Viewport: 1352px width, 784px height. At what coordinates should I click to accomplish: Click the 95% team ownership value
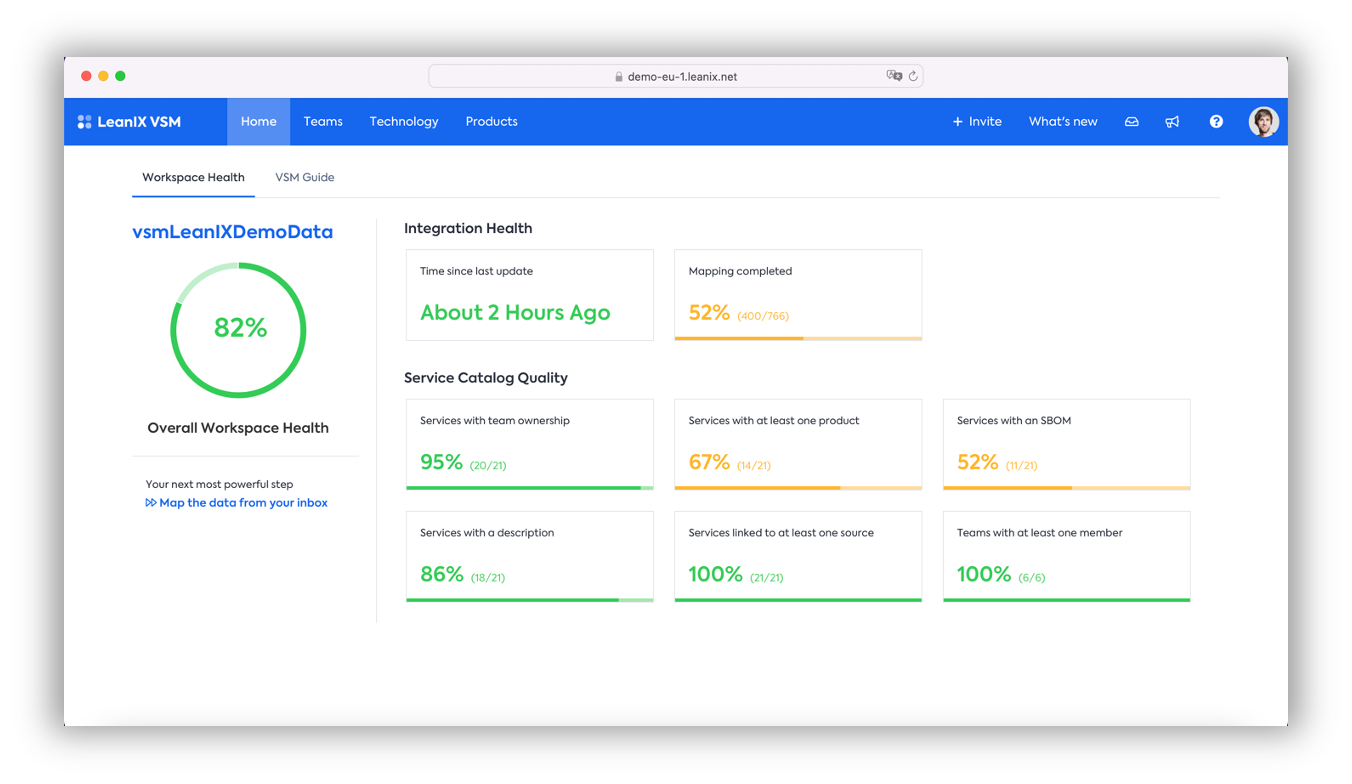(441, 462)
